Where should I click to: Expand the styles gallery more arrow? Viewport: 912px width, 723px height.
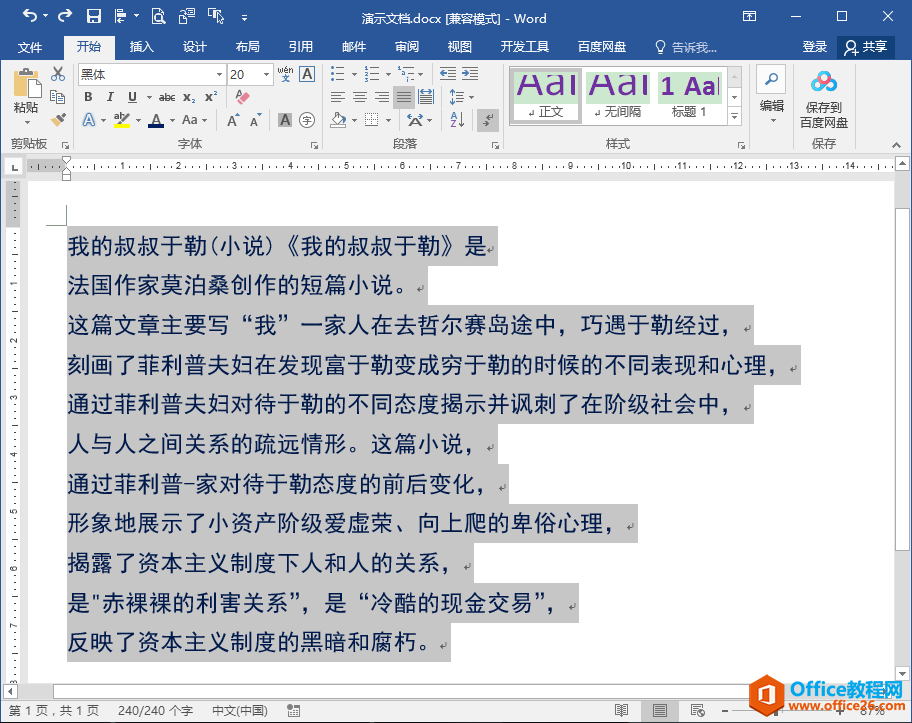[735, 116]
